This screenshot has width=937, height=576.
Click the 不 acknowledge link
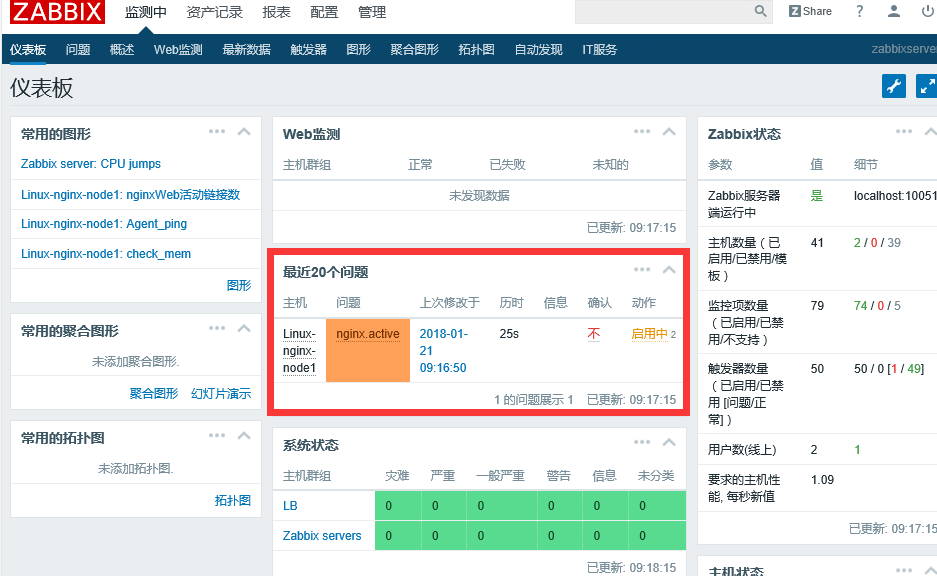(593, 333)
